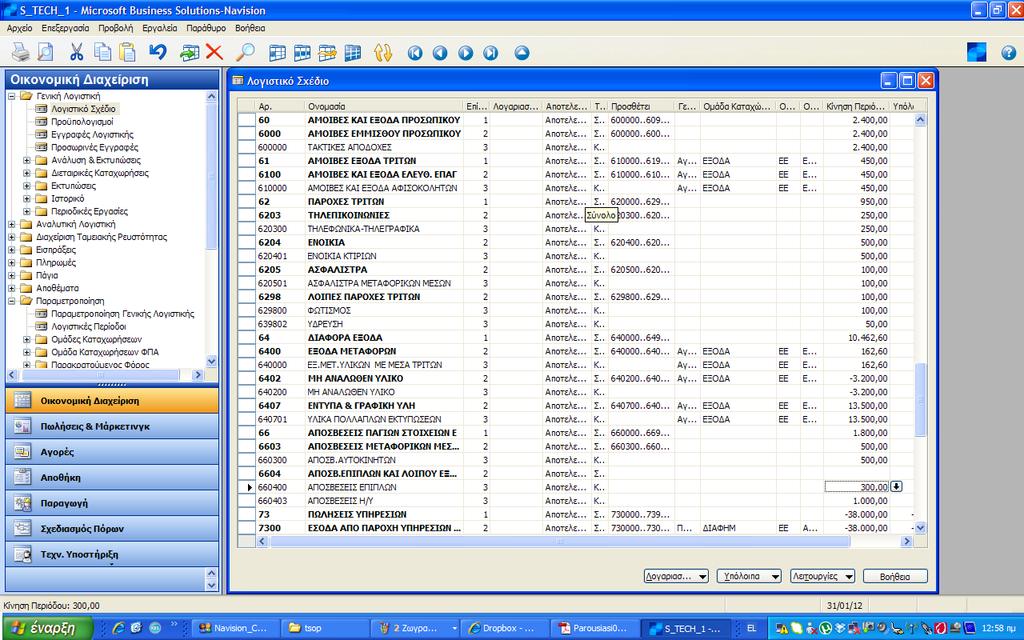
Task: Click the Find magnifier icon
Action: click(x=245, y=52)
